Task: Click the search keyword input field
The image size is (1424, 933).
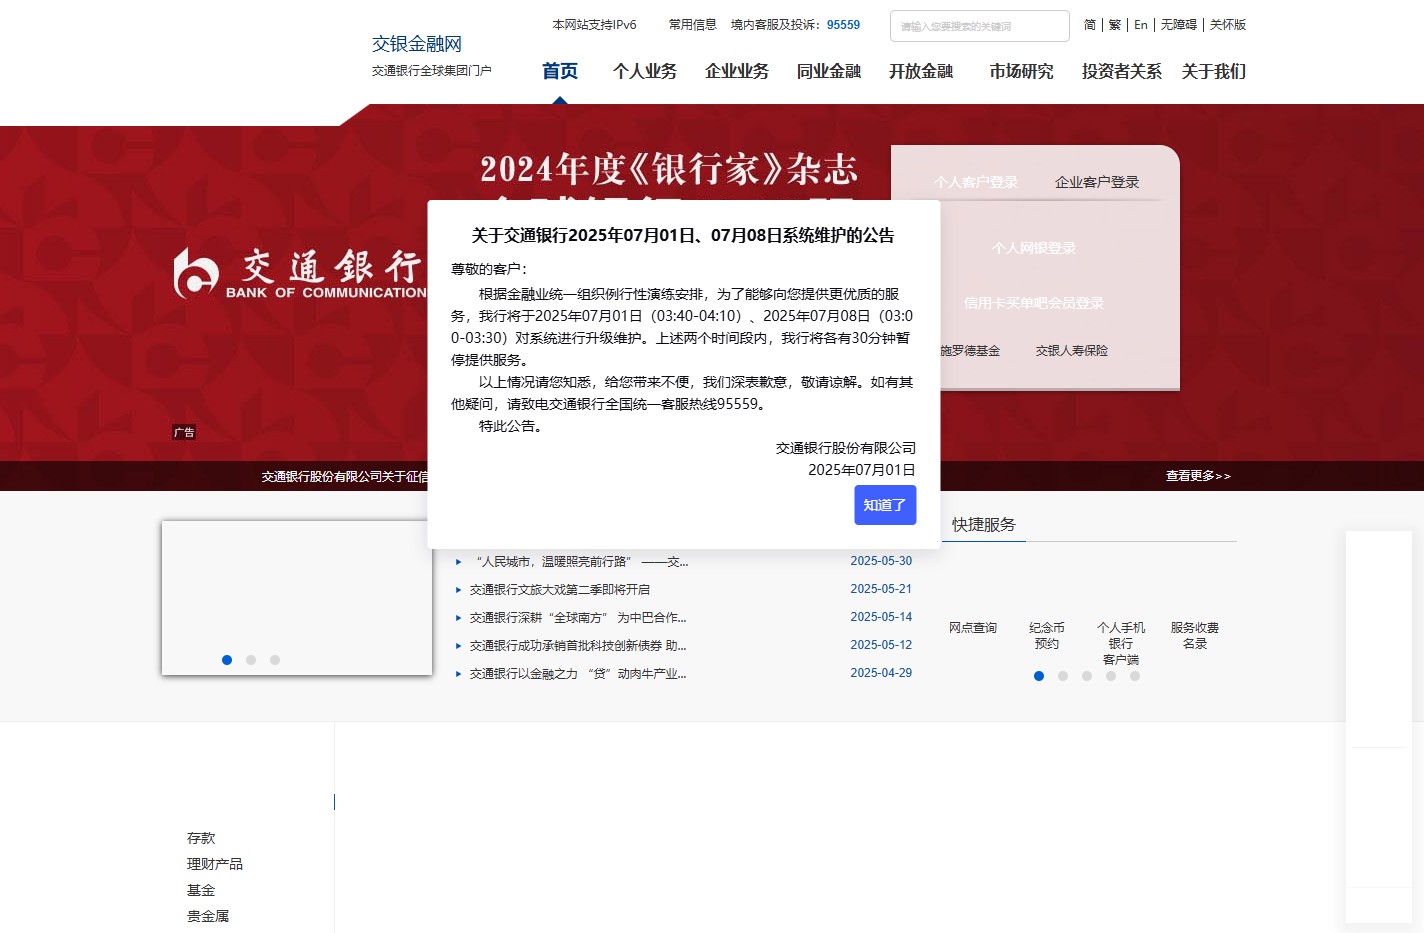Action: tap(980, 26)
